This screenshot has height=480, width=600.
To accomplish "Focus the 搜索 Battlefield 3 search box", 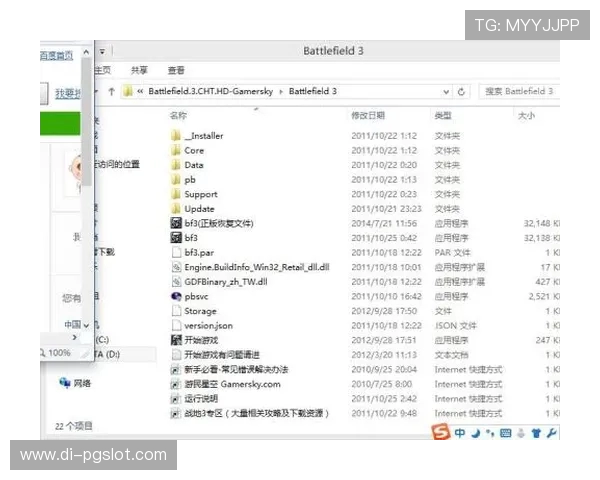I will (519, 91).
